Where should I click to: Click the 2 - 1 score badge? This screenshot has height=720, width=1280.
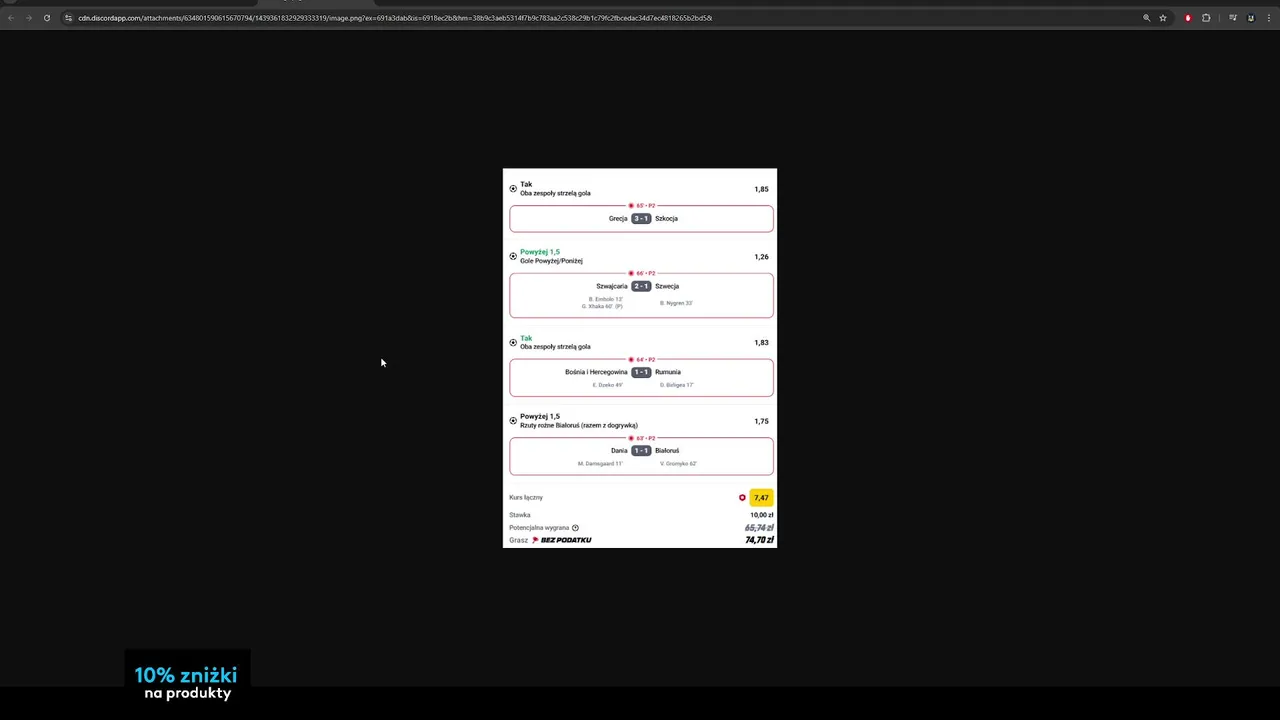pyautogui.click(x=641, y=286)
